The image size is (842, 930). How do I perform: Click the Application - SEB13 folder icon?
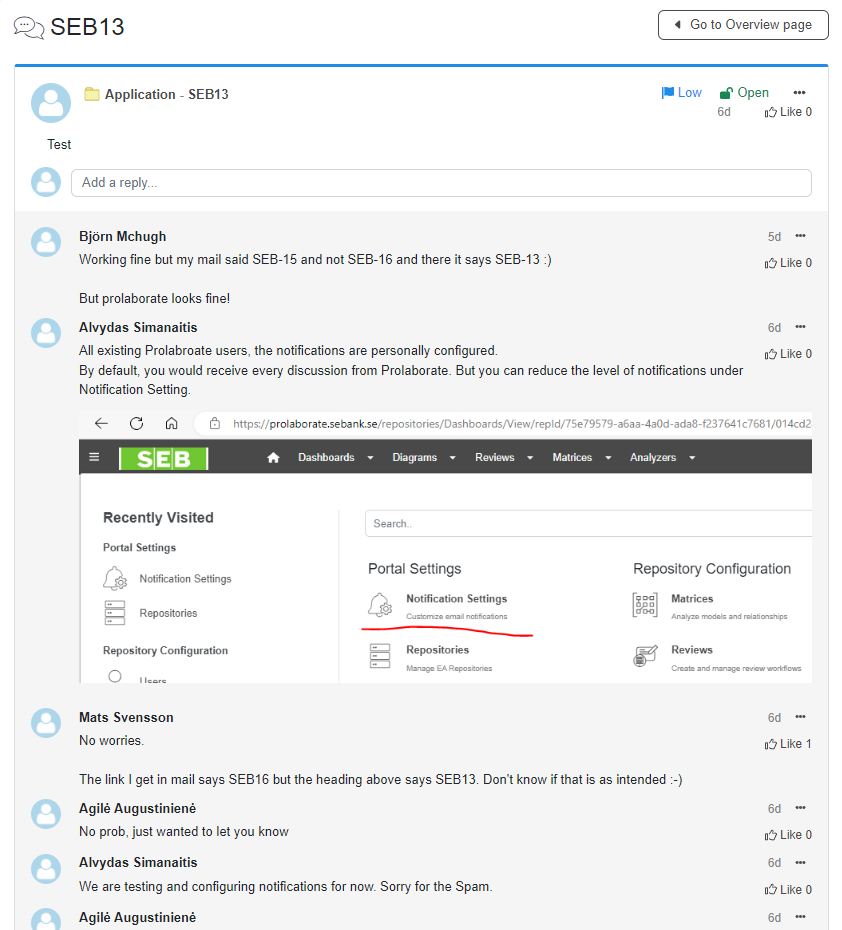[91, 94]
